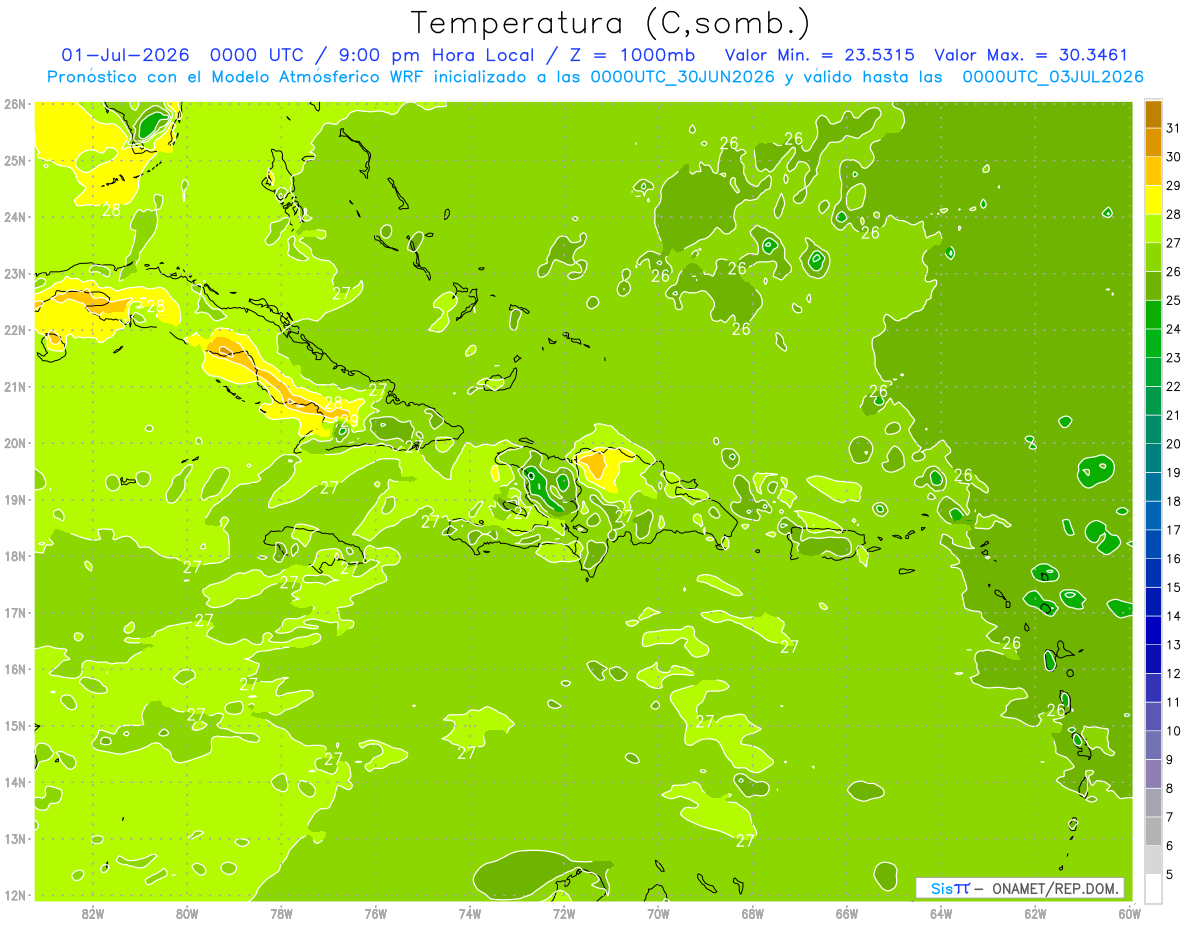This screenshot has width=1200, height=927.
Task: Click the map title "Temperatura (C,somb.)"
Action: [x=611, y=22]
